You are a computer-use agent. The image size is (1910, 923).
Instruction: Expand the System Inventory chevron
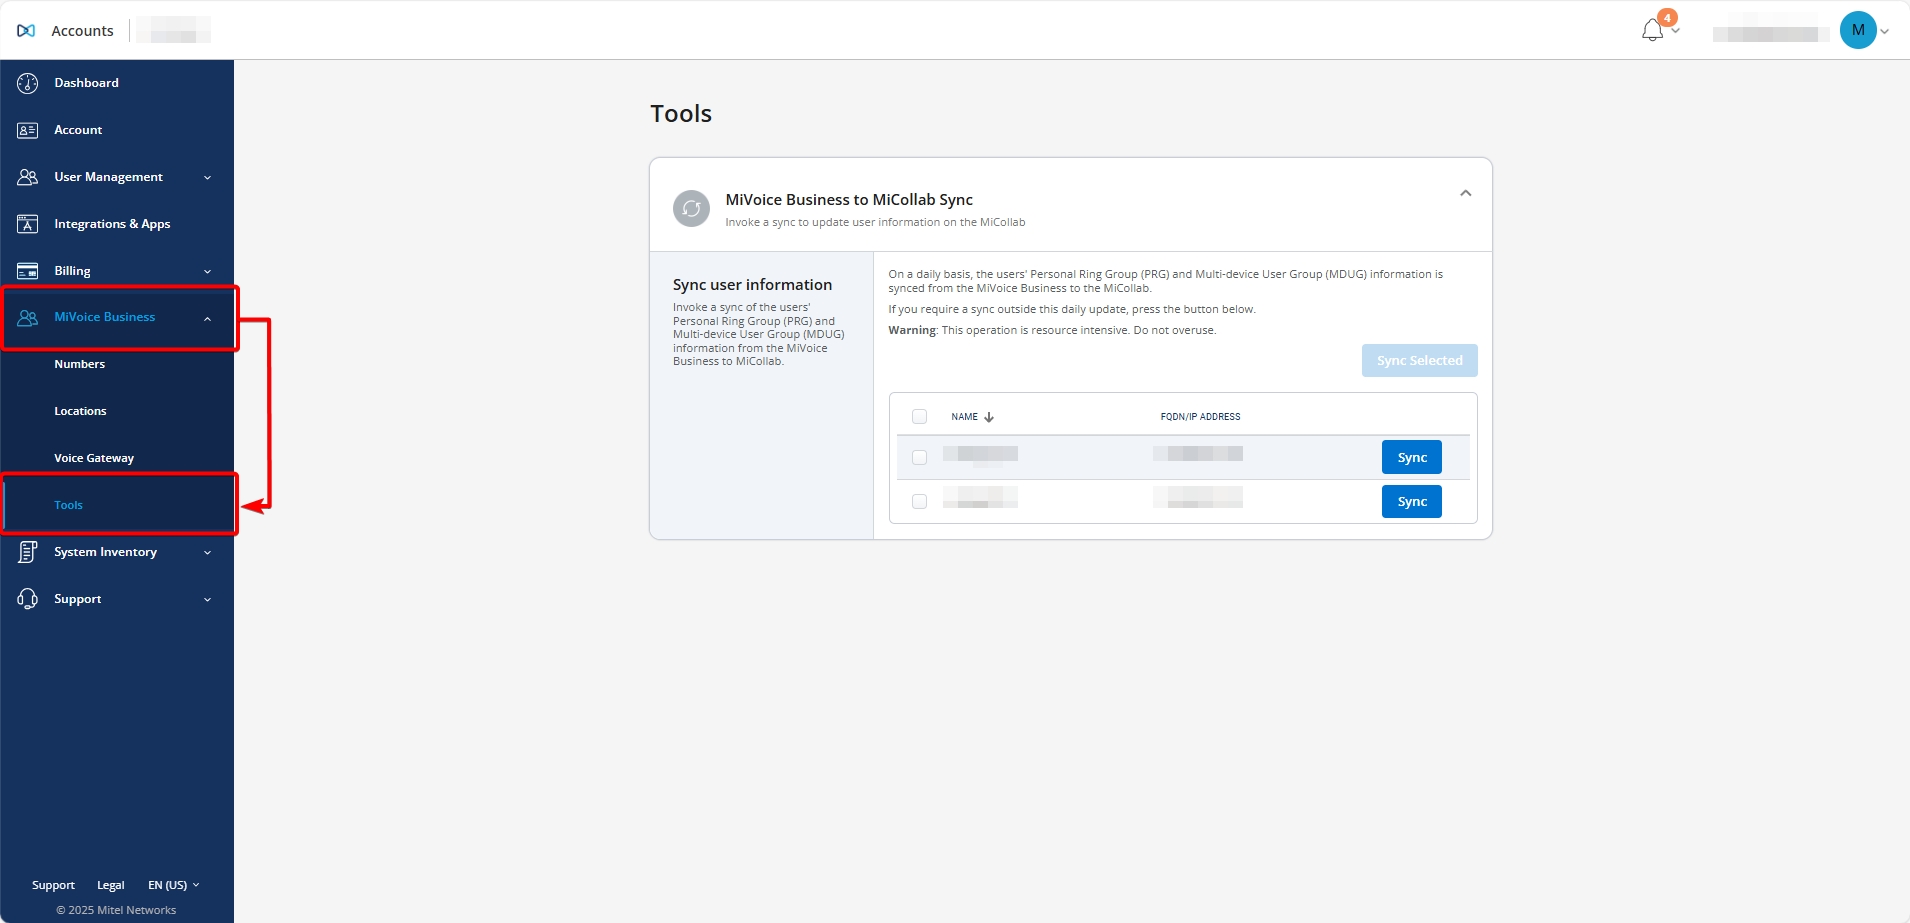pyautogui.click(x=208, y=553)
